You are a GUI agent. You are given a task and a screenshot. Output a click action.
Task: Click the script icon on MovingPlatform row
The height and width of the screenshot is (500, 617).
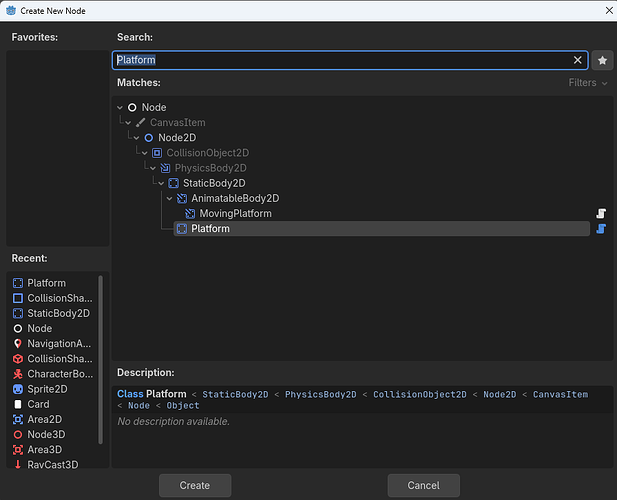pyautogui.click(x=601, y=213)
